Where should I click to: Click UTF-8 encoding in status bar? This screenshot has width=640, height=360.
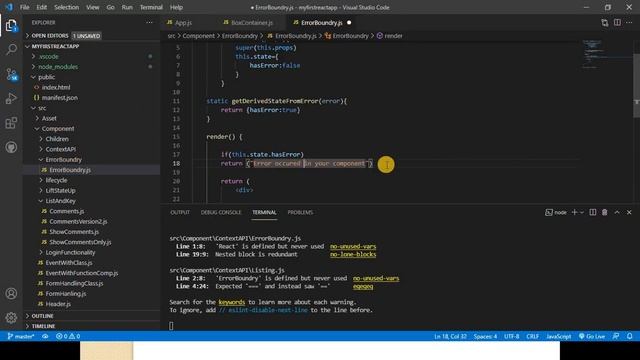coord(511,336)
